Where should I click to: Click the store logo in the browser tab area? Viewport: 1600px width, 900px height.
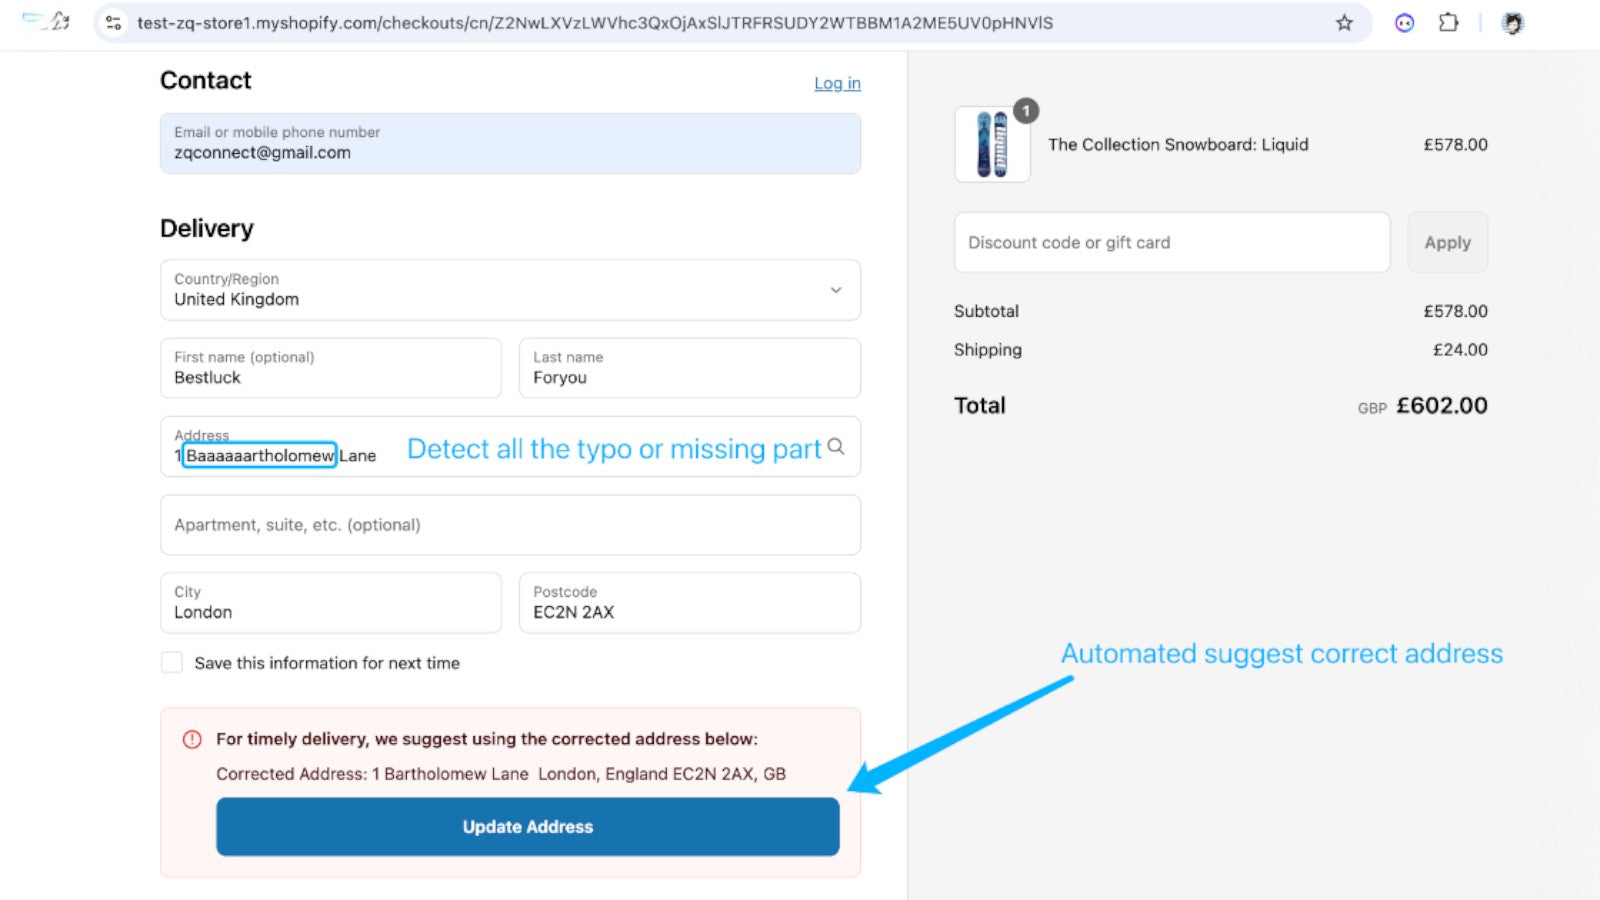click(x=45, y=22)
